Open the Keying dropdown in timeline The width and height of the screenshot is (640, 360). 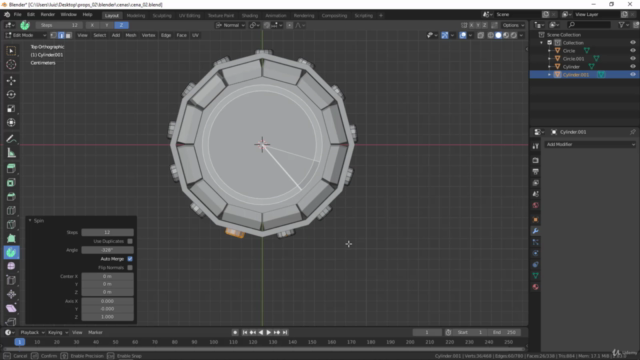58,333
